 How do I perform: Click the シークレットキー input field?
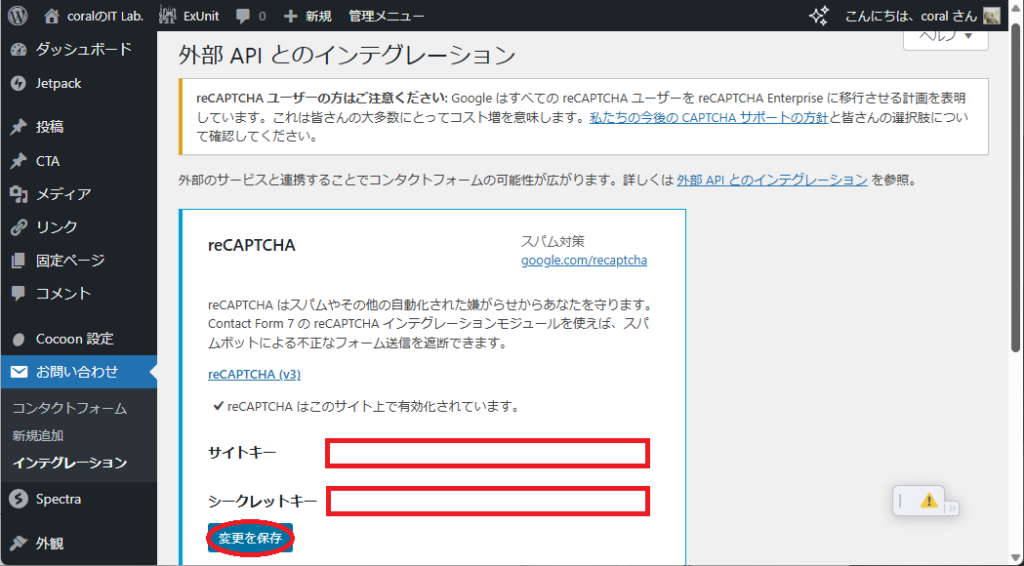[x=488, y=501]
